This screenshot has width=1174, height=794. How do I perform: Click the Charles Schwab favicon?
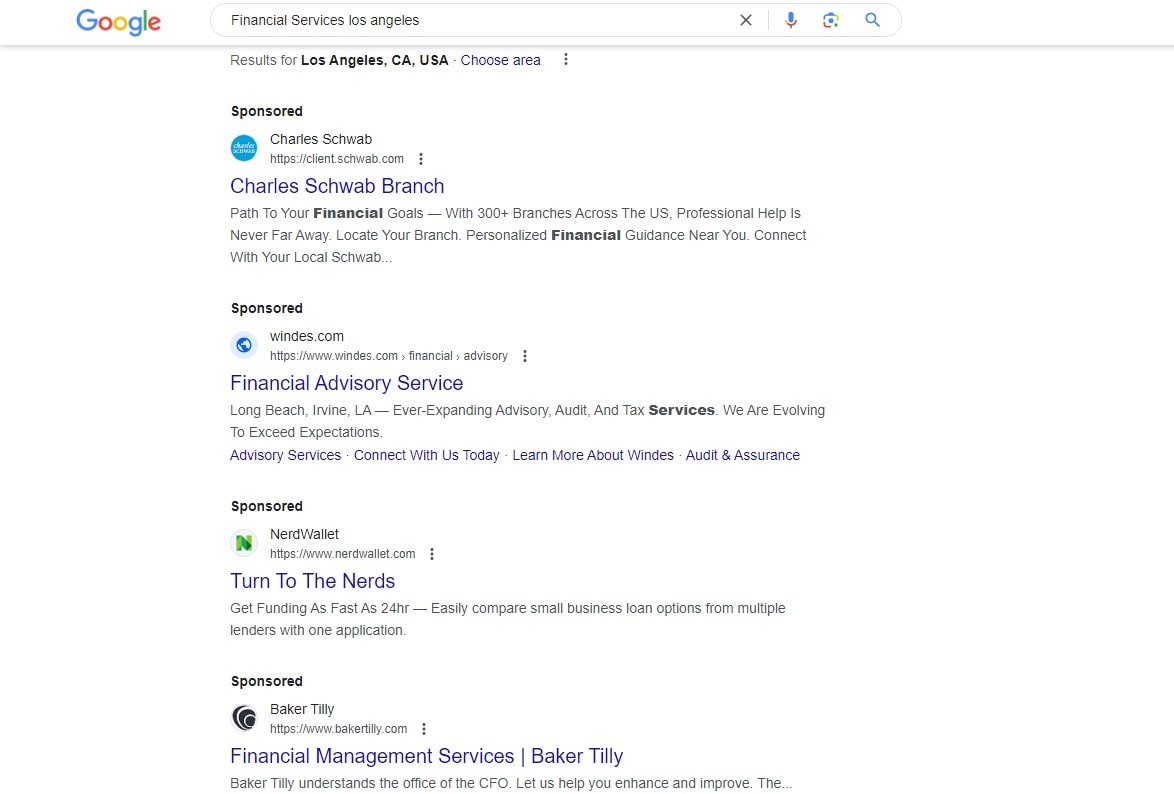click(x=243, y=147)
